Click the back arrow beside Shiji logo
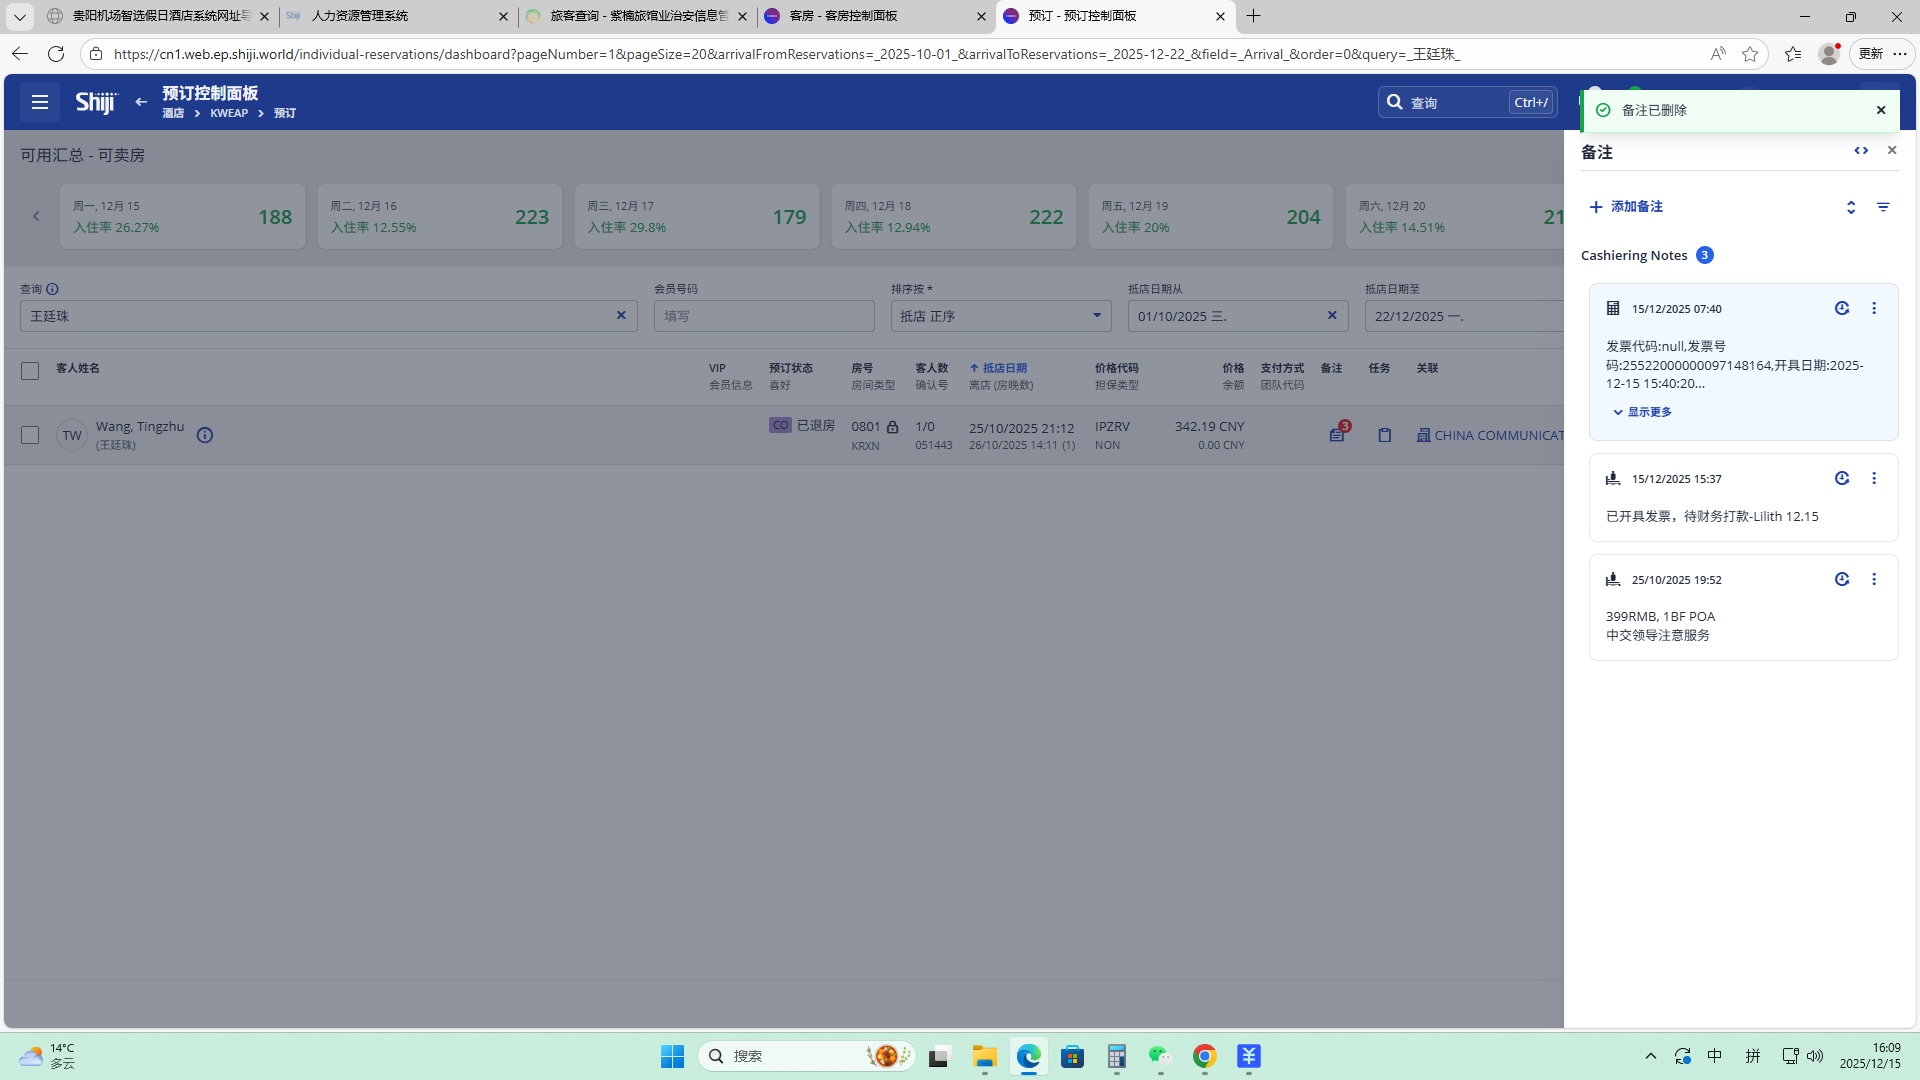 pos(141,102)
